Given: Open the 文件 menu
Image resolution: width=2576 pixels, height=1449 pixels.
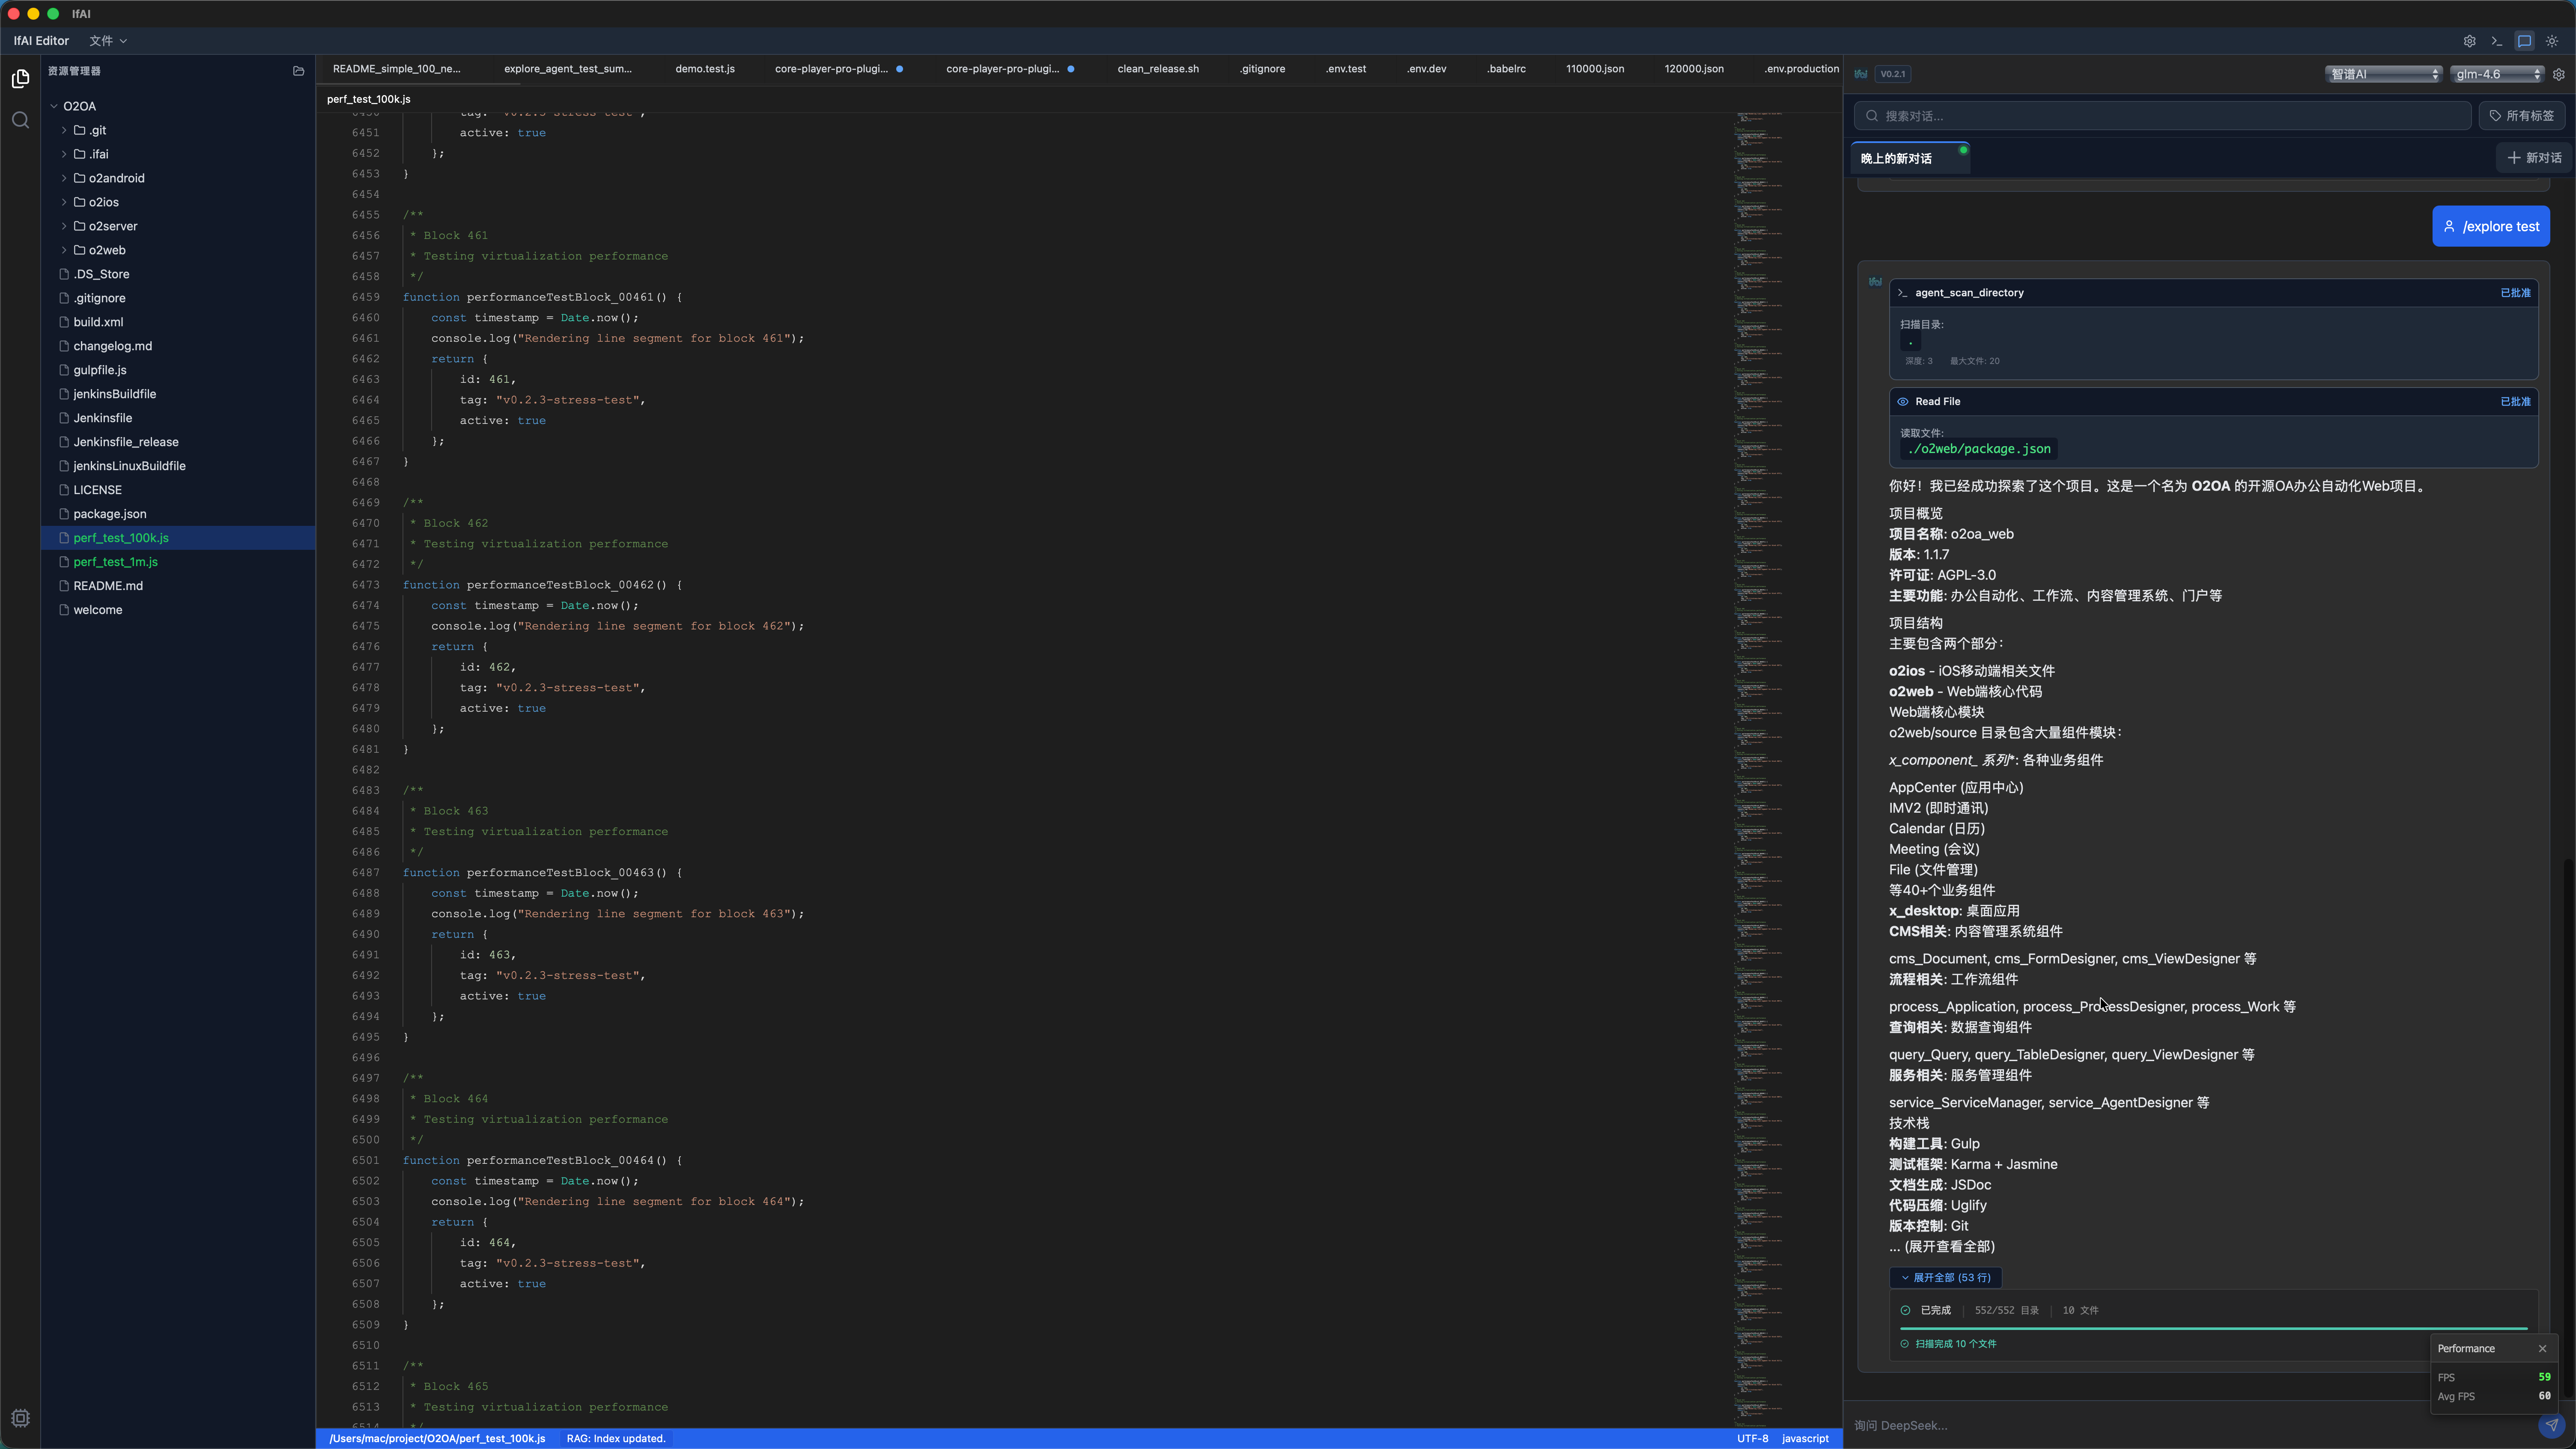Looking at the screenshot, I should pyautogui.click(x=107, y=41).
